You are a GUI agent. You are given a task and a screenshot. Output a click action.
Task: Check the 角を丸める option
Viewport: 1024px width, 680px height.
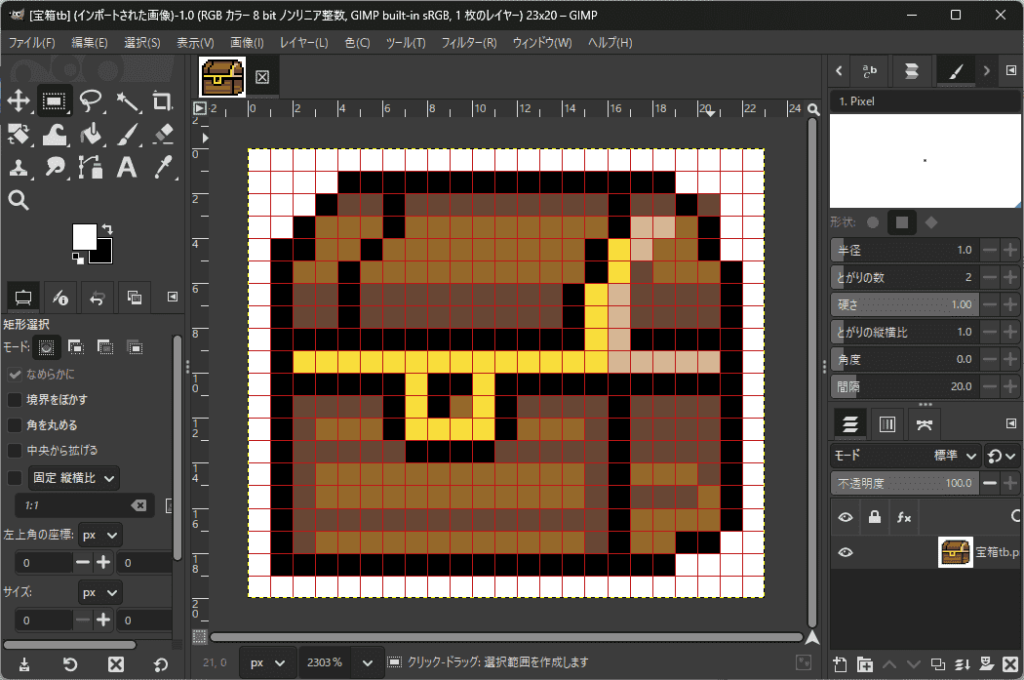point(15,425)
